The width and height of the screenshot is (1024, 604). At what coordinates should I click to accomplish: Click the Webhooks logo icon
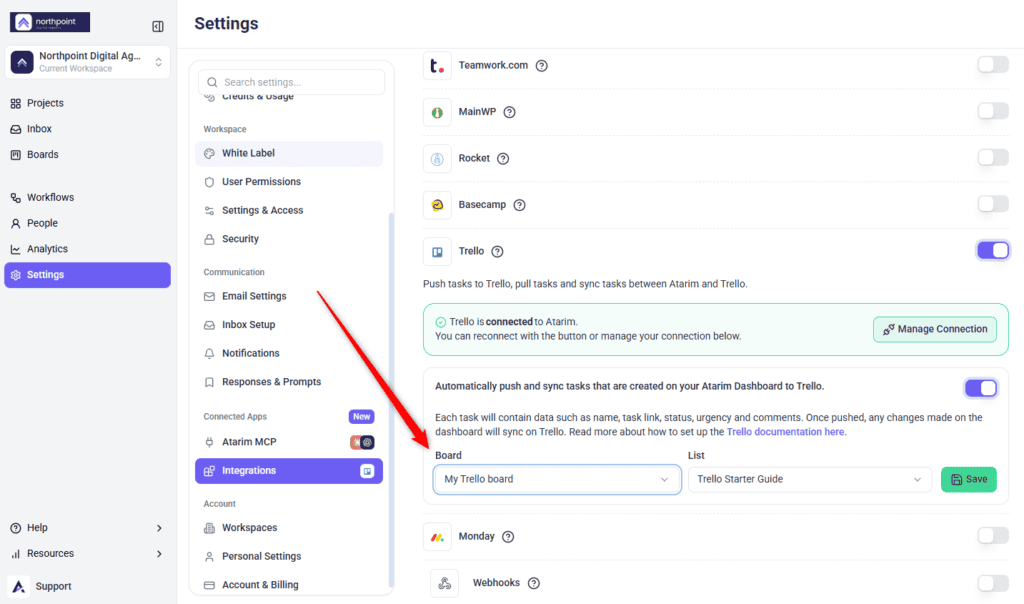pos(444,583)
